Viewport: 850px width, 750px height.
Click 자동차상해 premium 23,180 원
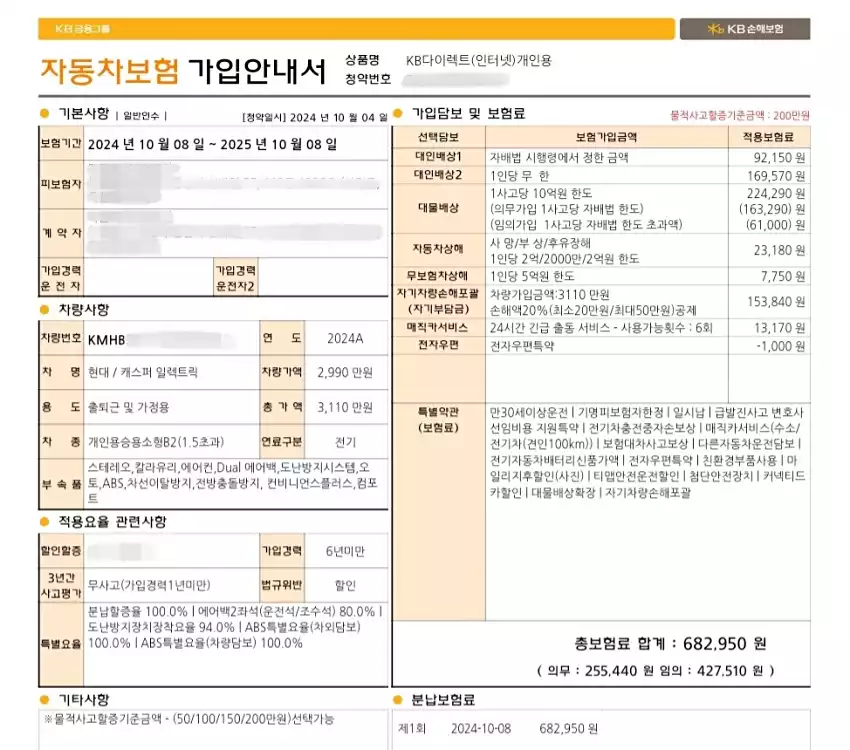click(x=780, y=250)
